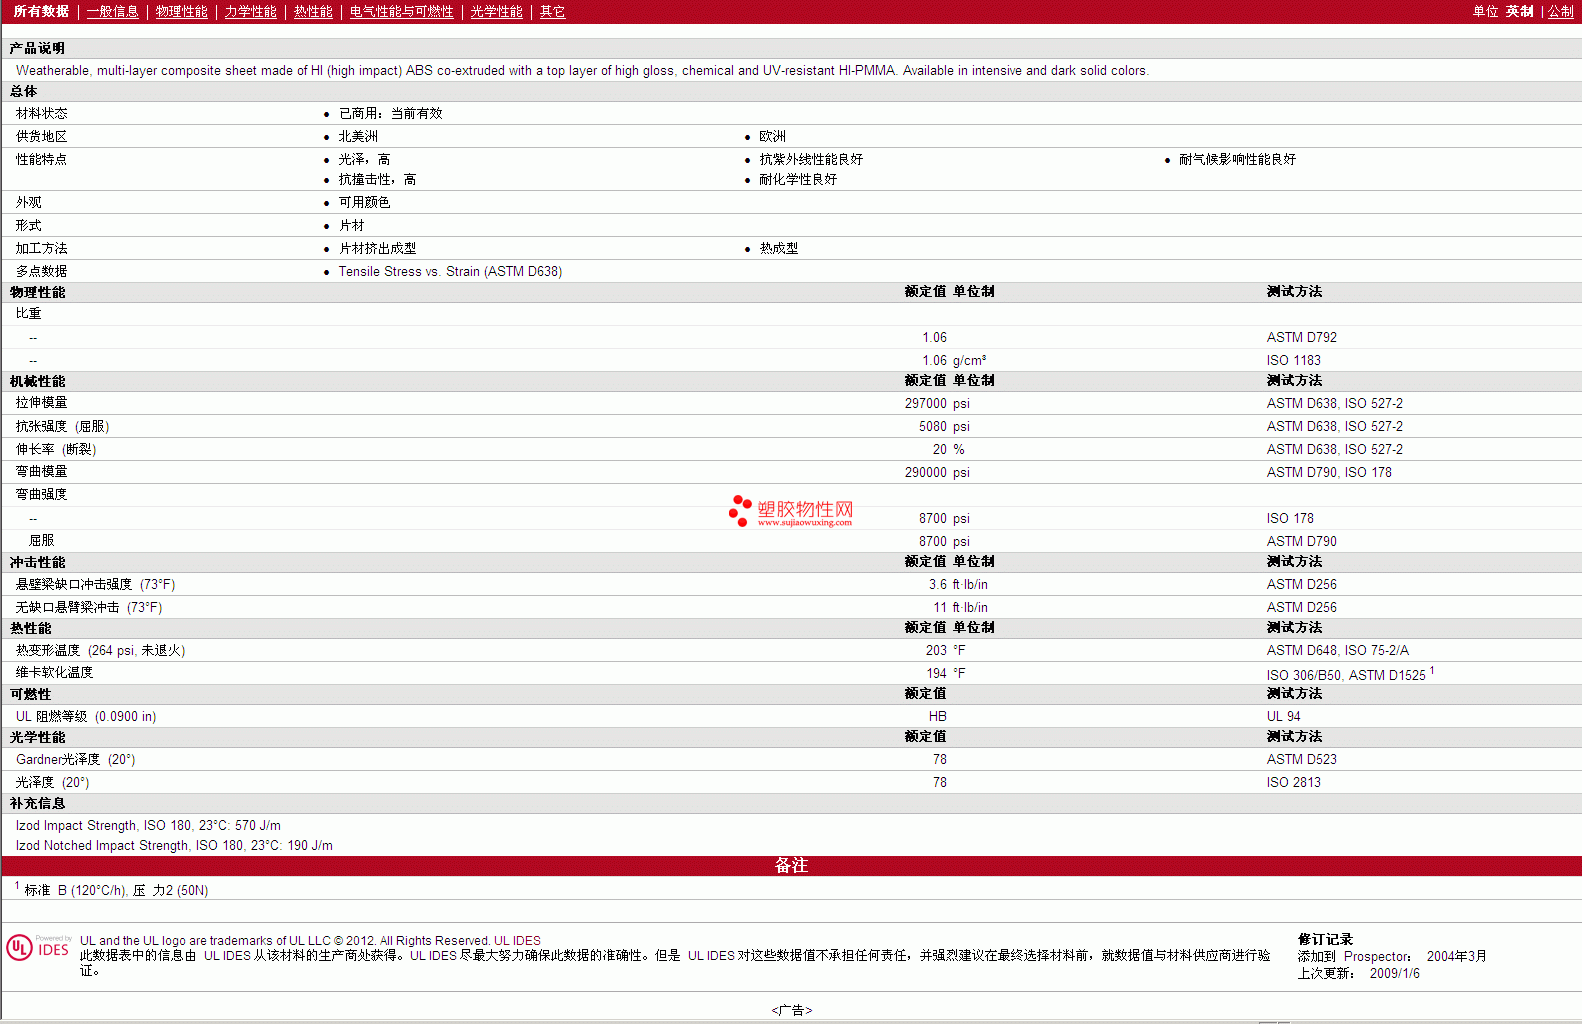This screenshot has height=1024, width=1582.
Task: Select the 热性能 tab
Action: pos(313,12)
